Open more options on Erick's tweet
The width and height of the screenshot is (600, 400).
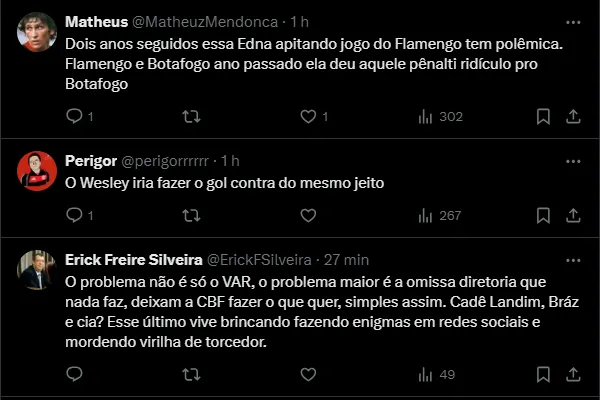pyautogui.click(x=573, y=258)
